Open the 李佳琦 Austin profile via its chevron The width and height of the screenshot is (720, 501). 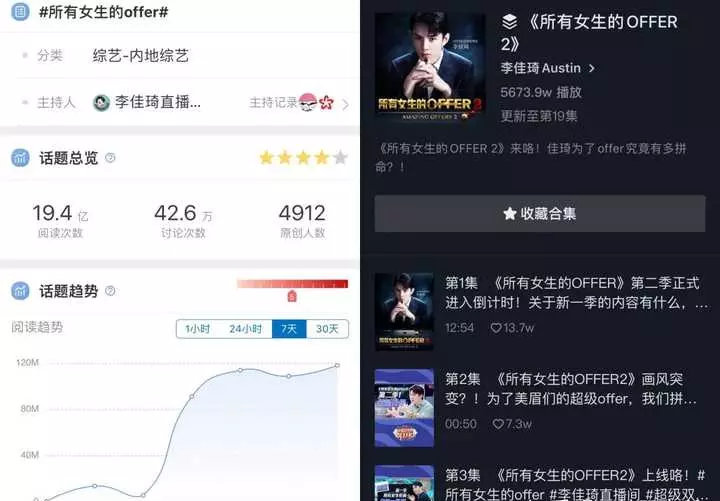coord(591,68)
